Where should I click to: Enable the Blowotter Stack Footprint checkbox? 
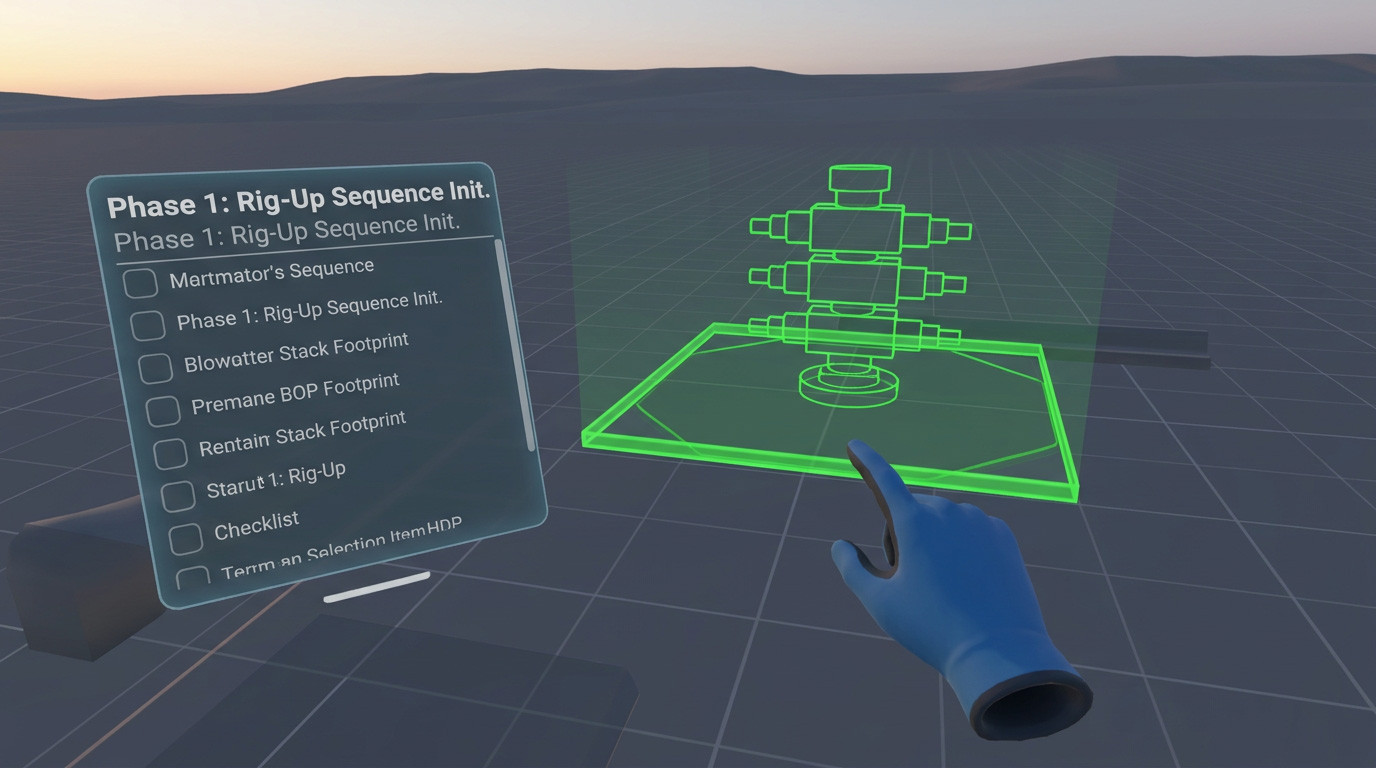pyautogui.click(x=157, y=366)
